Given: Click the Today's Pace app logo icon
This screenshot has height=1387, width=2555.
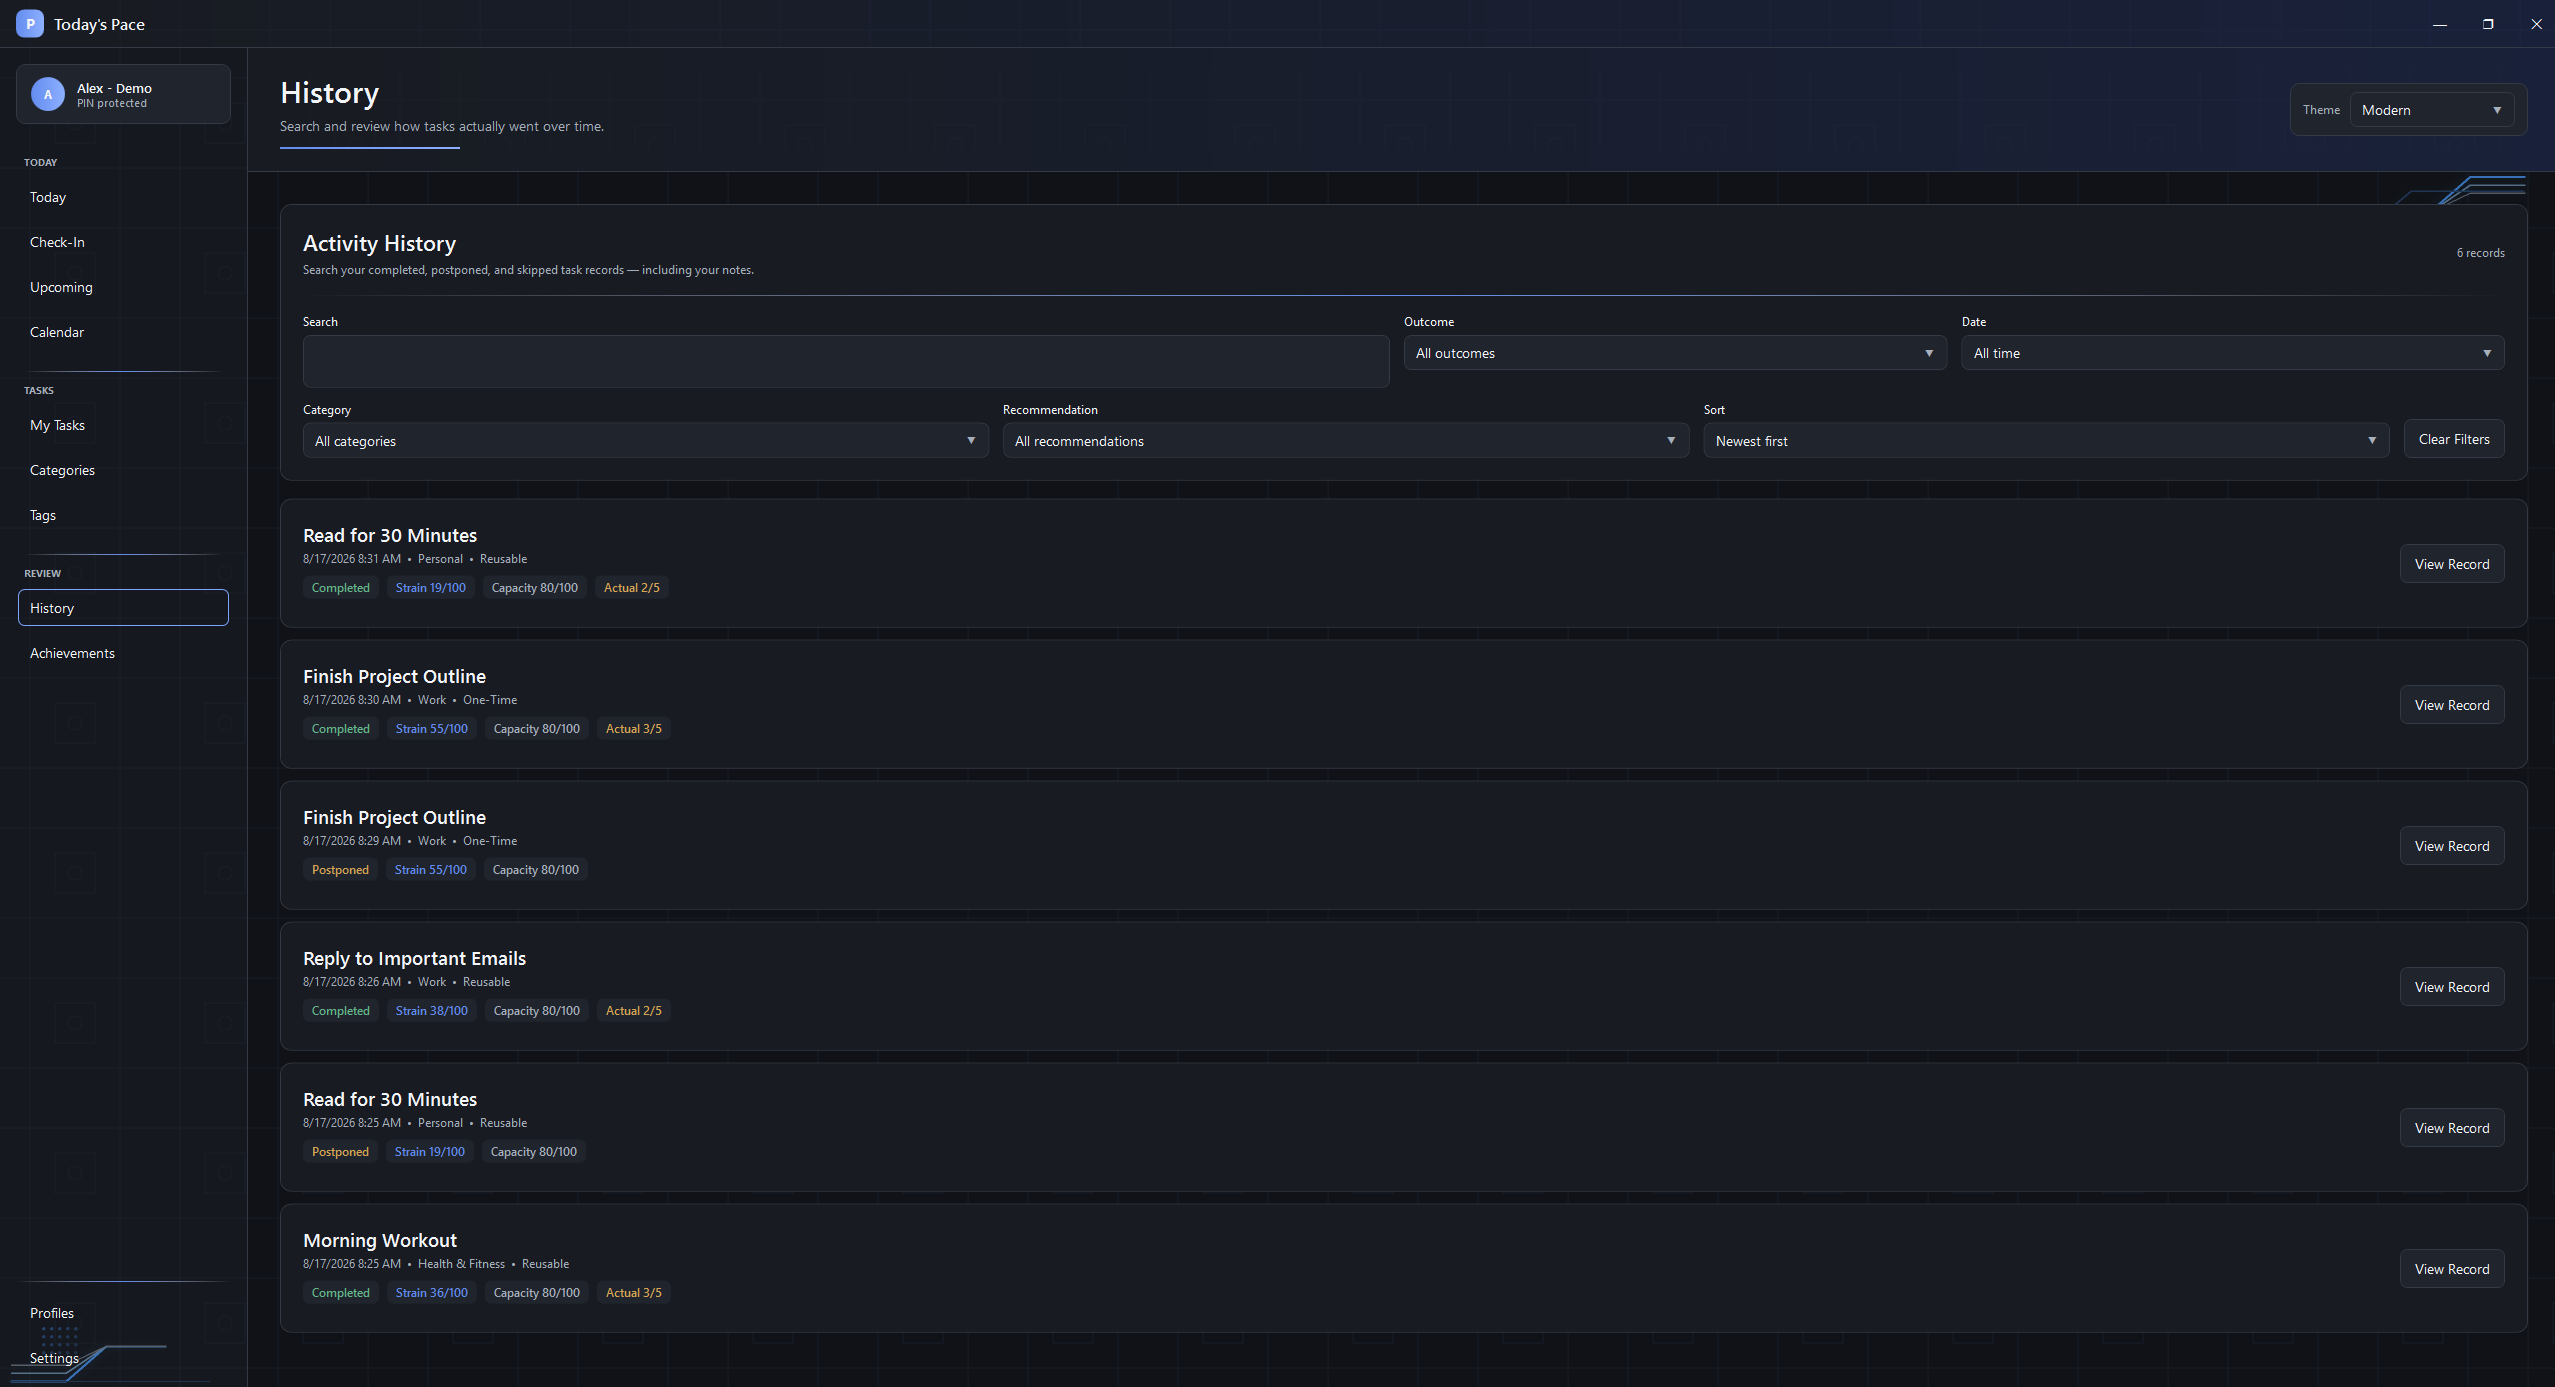Looking at the screenshot, I should tap(30, 24).
